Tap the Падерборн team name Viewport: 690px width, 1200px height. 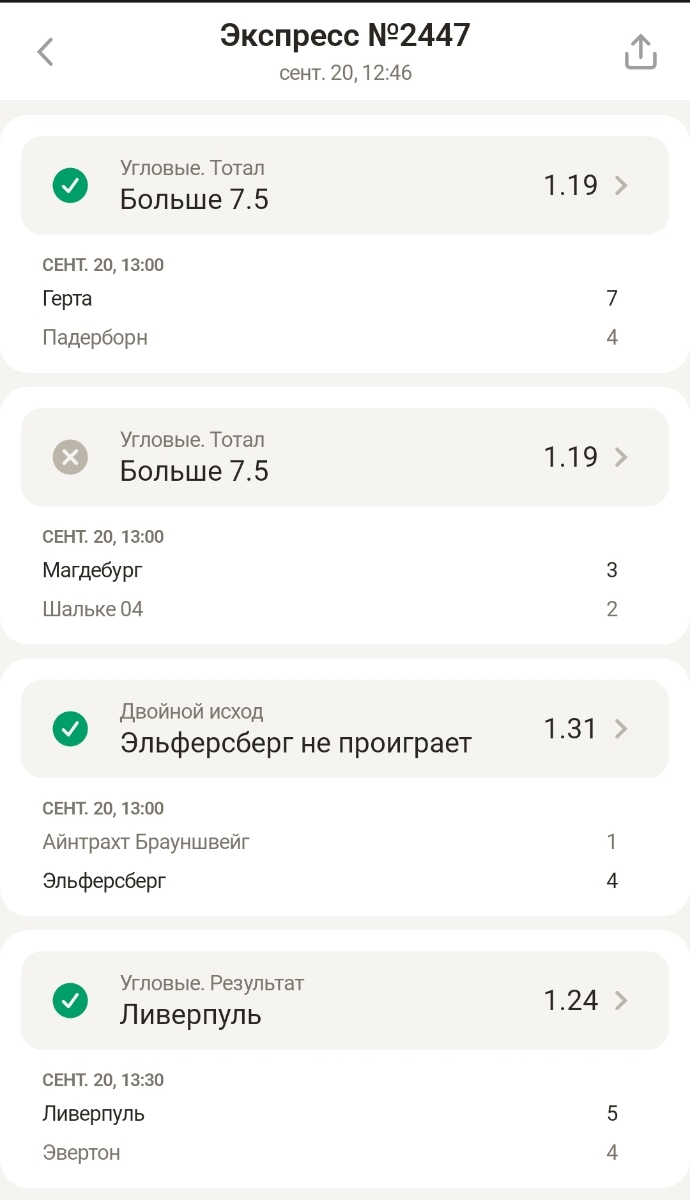[95, 337]
